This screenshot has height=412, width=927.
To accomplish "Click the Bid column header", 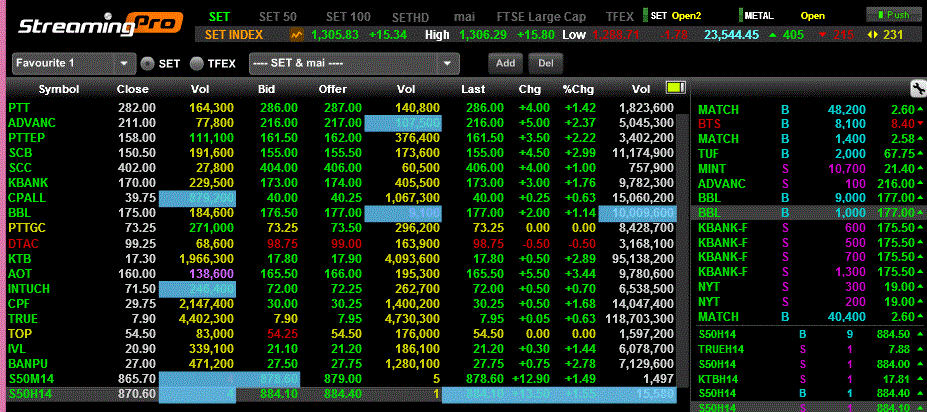I will tap(267, 90).
